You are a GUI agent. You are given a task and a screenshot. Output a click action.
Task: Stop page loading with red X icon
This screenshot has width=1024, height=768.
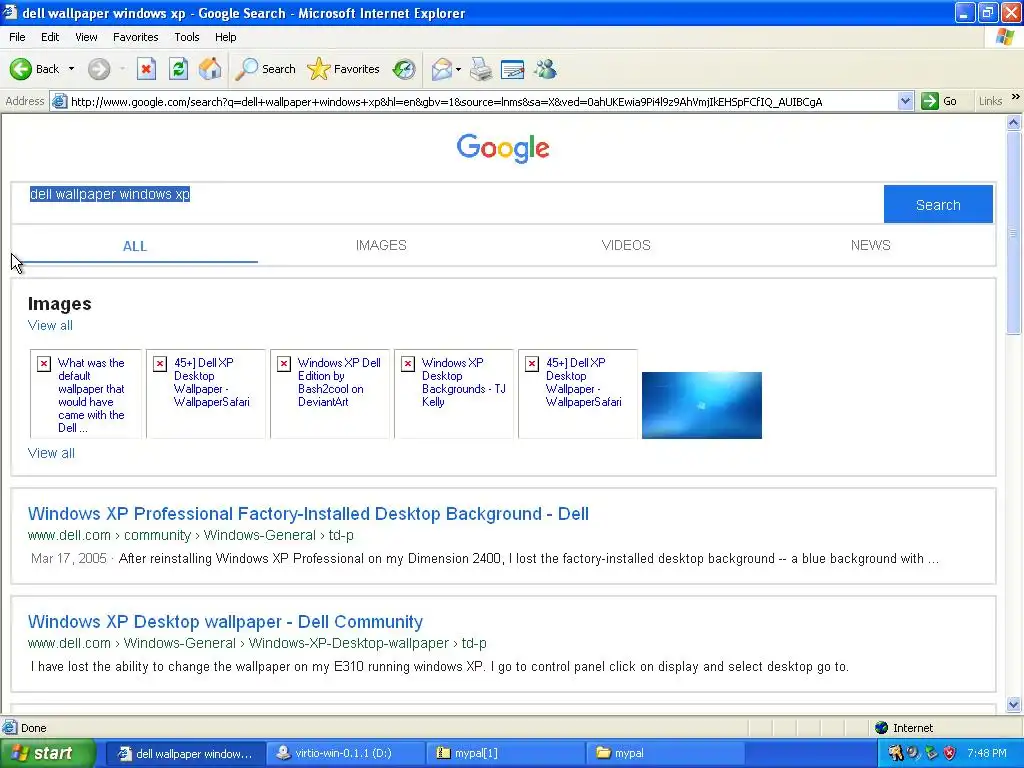tap(146, 69)
